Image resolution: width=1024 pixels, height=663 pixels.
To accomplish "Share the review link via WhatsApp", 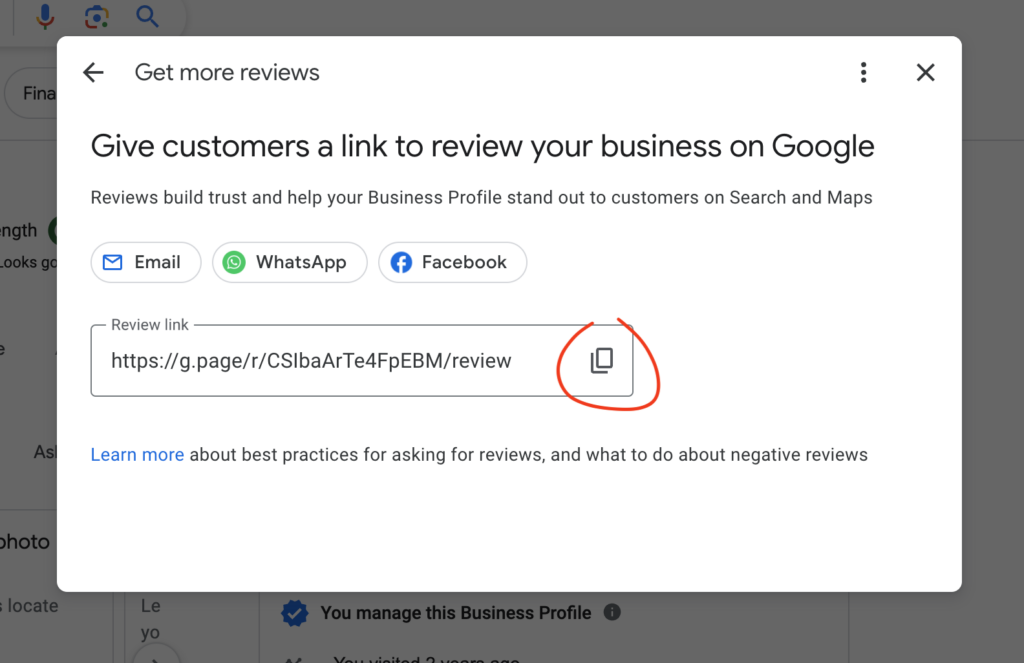I will (289, 262).
